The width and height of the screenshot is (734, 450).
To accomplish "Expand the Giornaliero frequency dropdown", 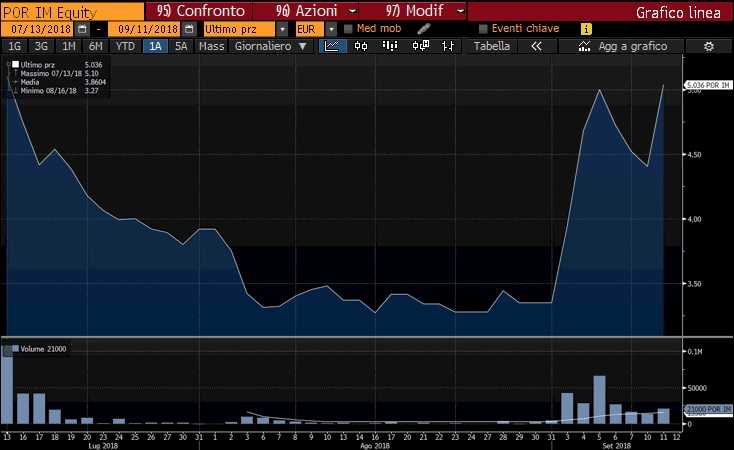I will 302,46.
